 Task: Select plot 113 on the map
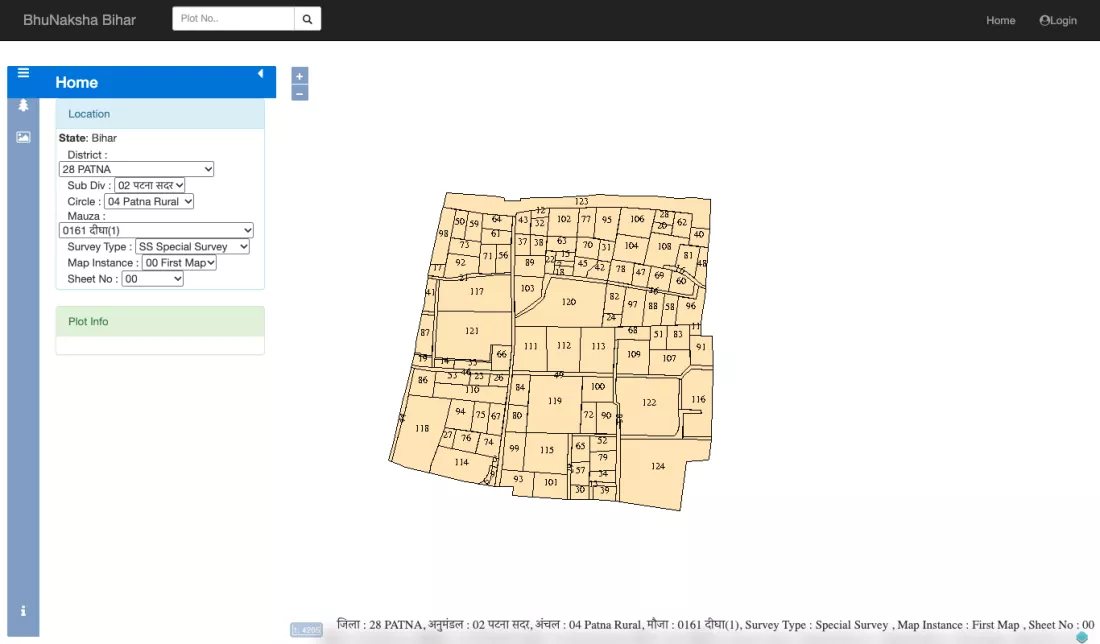pos(598,346)
